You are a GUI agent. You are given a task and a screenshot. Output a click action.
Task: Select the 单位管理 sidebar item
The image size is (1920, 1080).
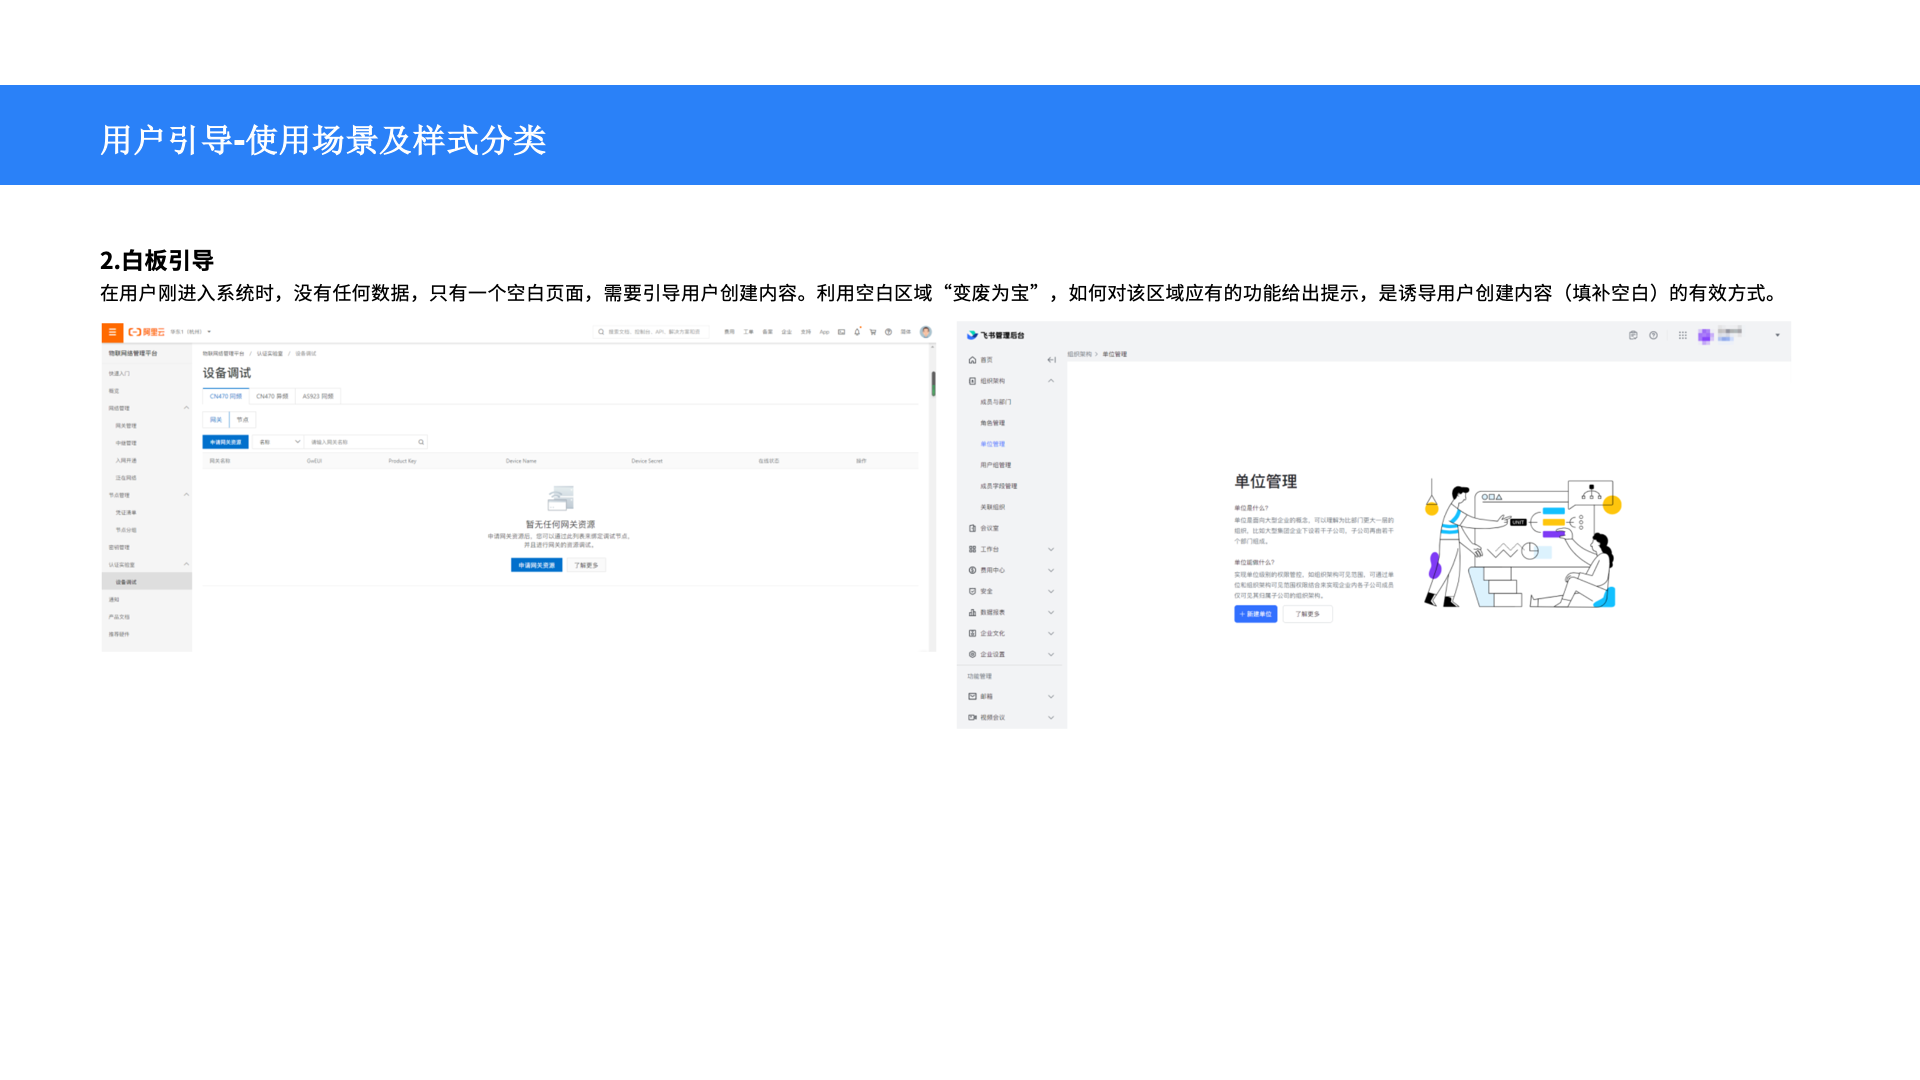pos(992,444)
